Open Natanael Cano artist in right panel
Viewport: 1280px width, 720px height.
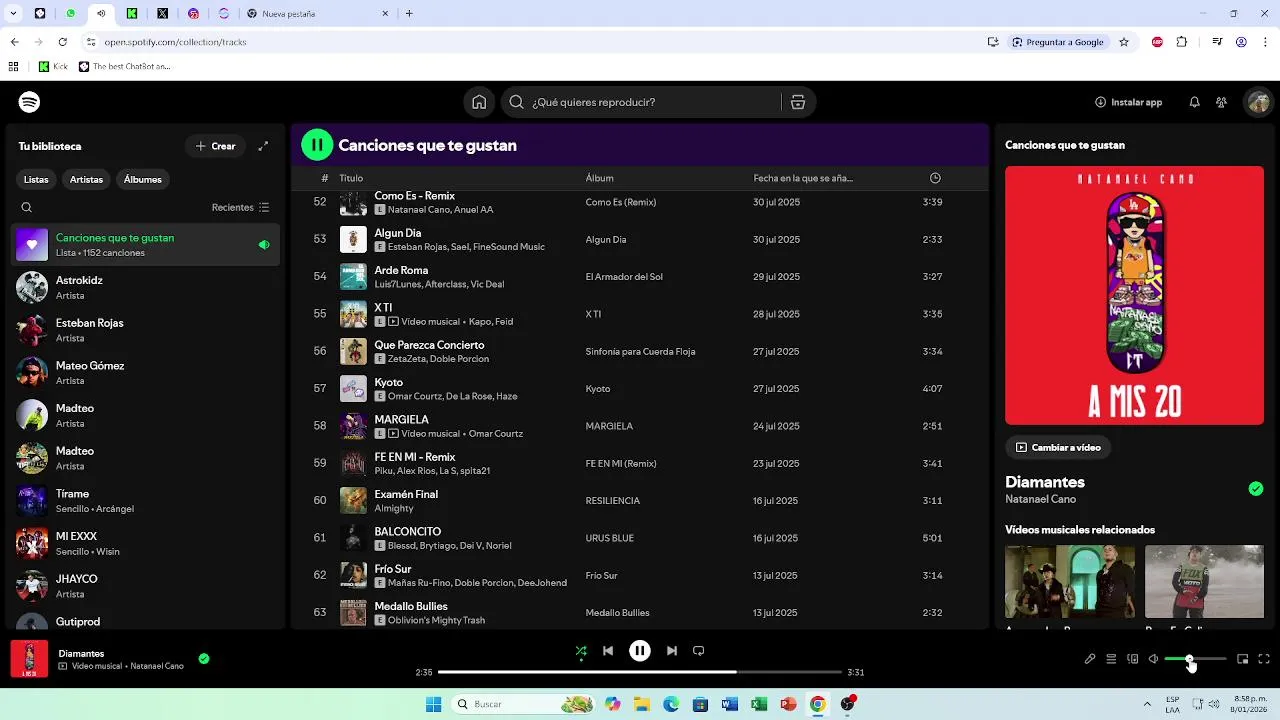(x=1040, y=499)
